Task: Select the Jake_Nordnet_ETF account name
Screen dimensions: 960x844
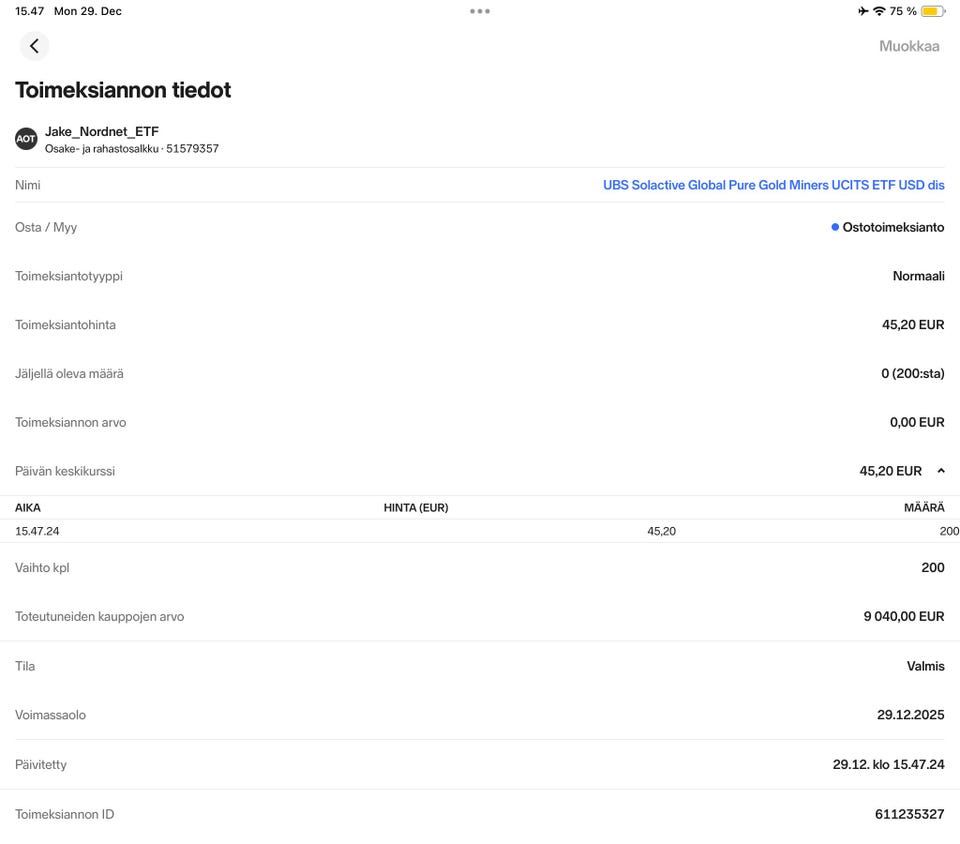Action: (102, 132)
